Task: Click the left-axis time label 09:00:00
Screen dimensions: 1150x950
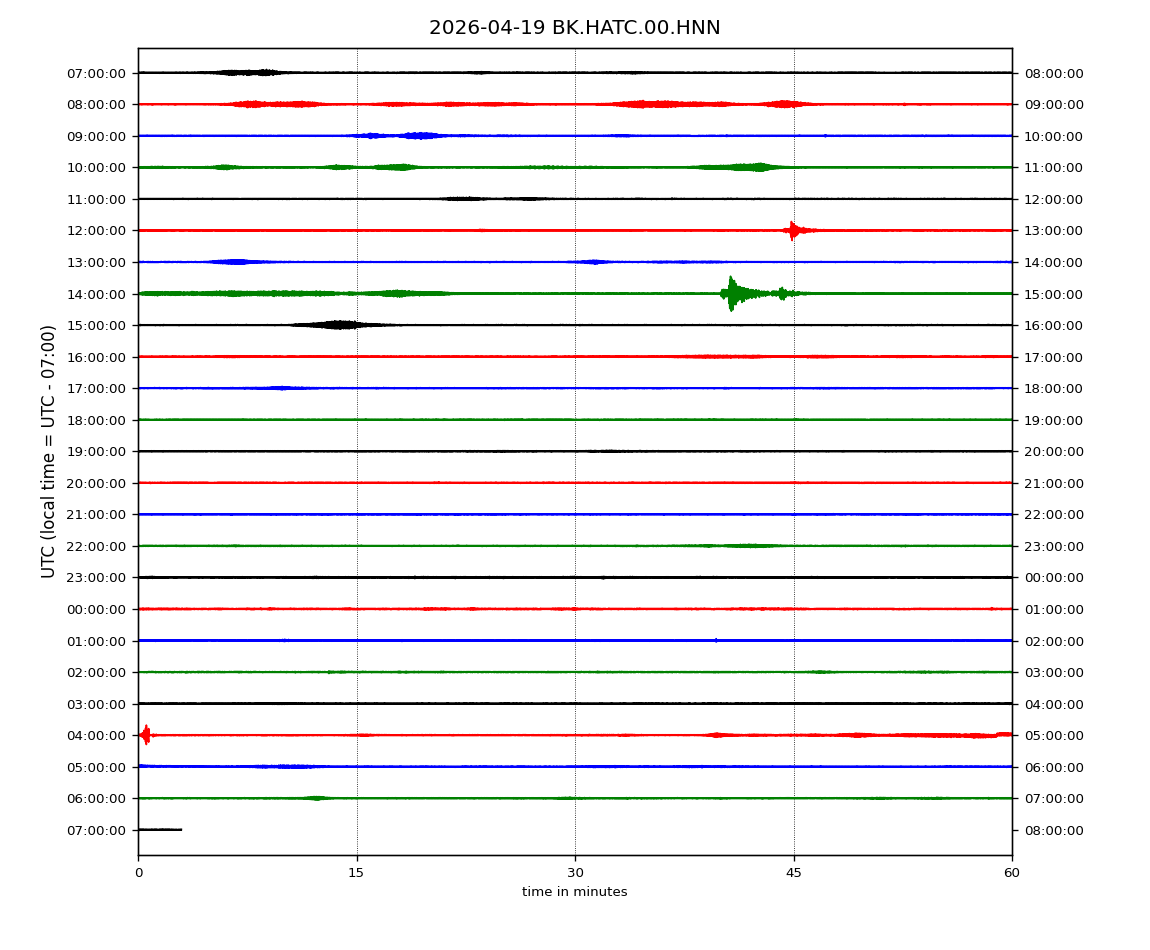Action: 97,136
